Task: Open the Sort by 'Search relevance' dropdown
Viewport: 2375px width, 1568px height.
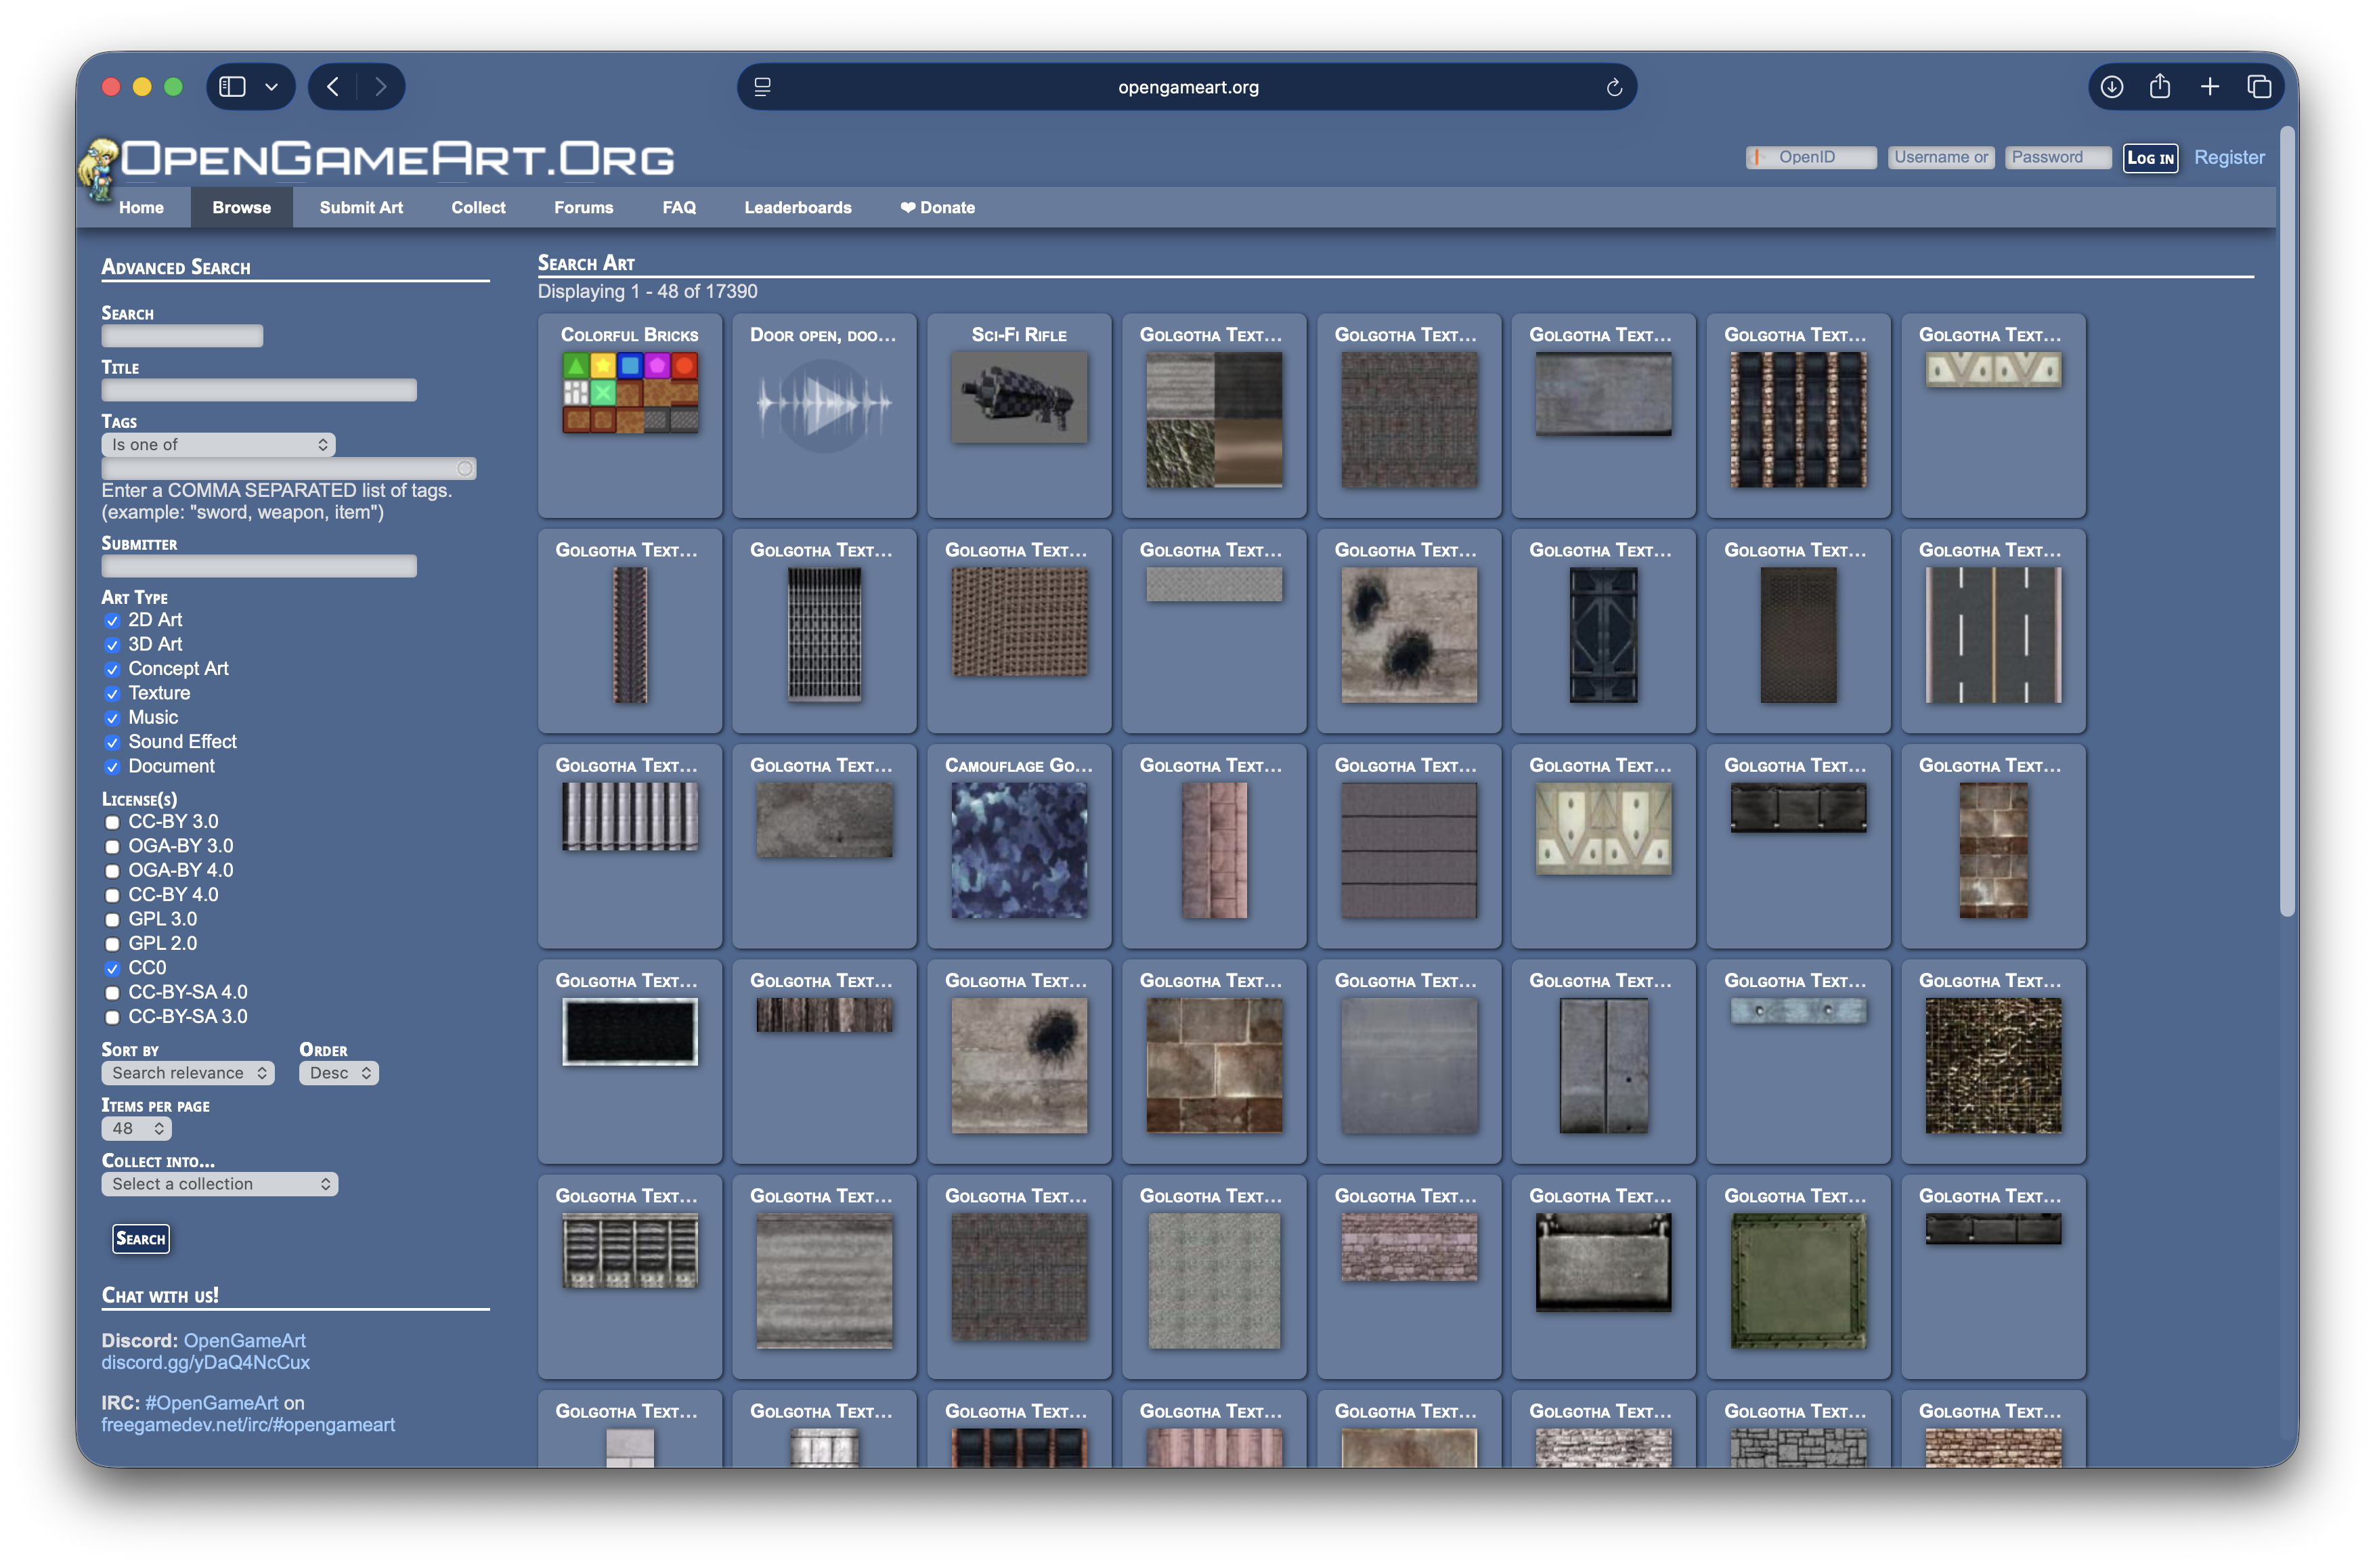Action: 188,1073
